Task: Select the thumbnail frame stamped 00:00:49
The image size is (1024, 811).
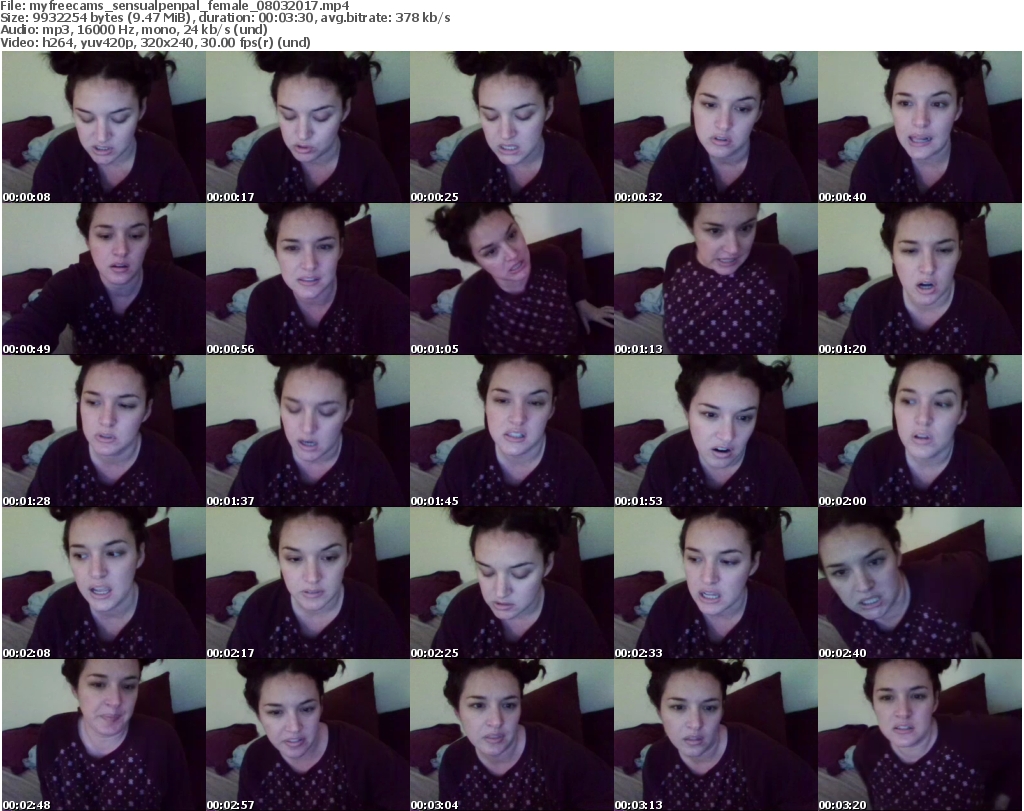Action: pos(104,279)
